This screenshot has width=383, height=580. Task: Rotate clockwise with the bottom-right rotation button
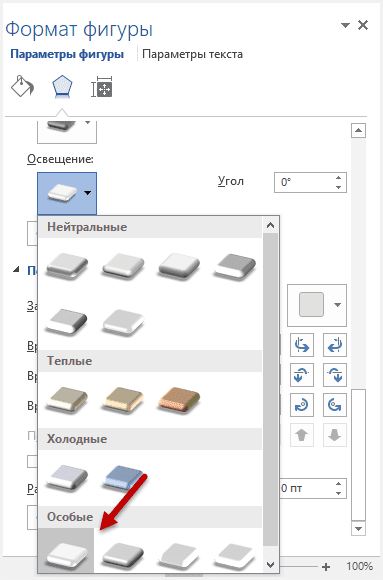pyautogui.click(x=335, y=405)
